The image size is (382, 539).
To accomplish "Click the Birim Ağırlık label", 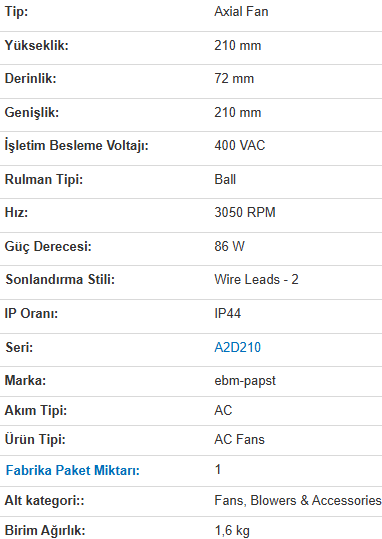I will tap(45, 530).
